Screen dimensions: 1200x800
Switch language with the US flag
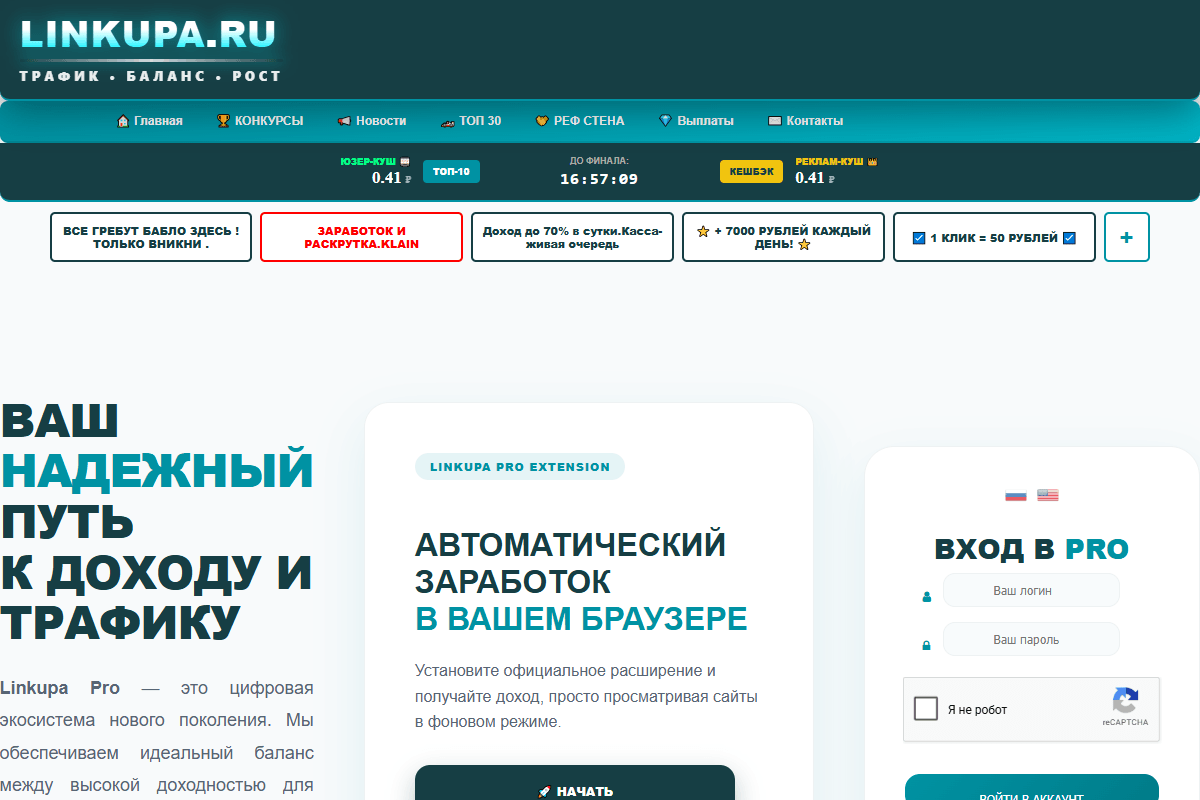(1048, 495)
